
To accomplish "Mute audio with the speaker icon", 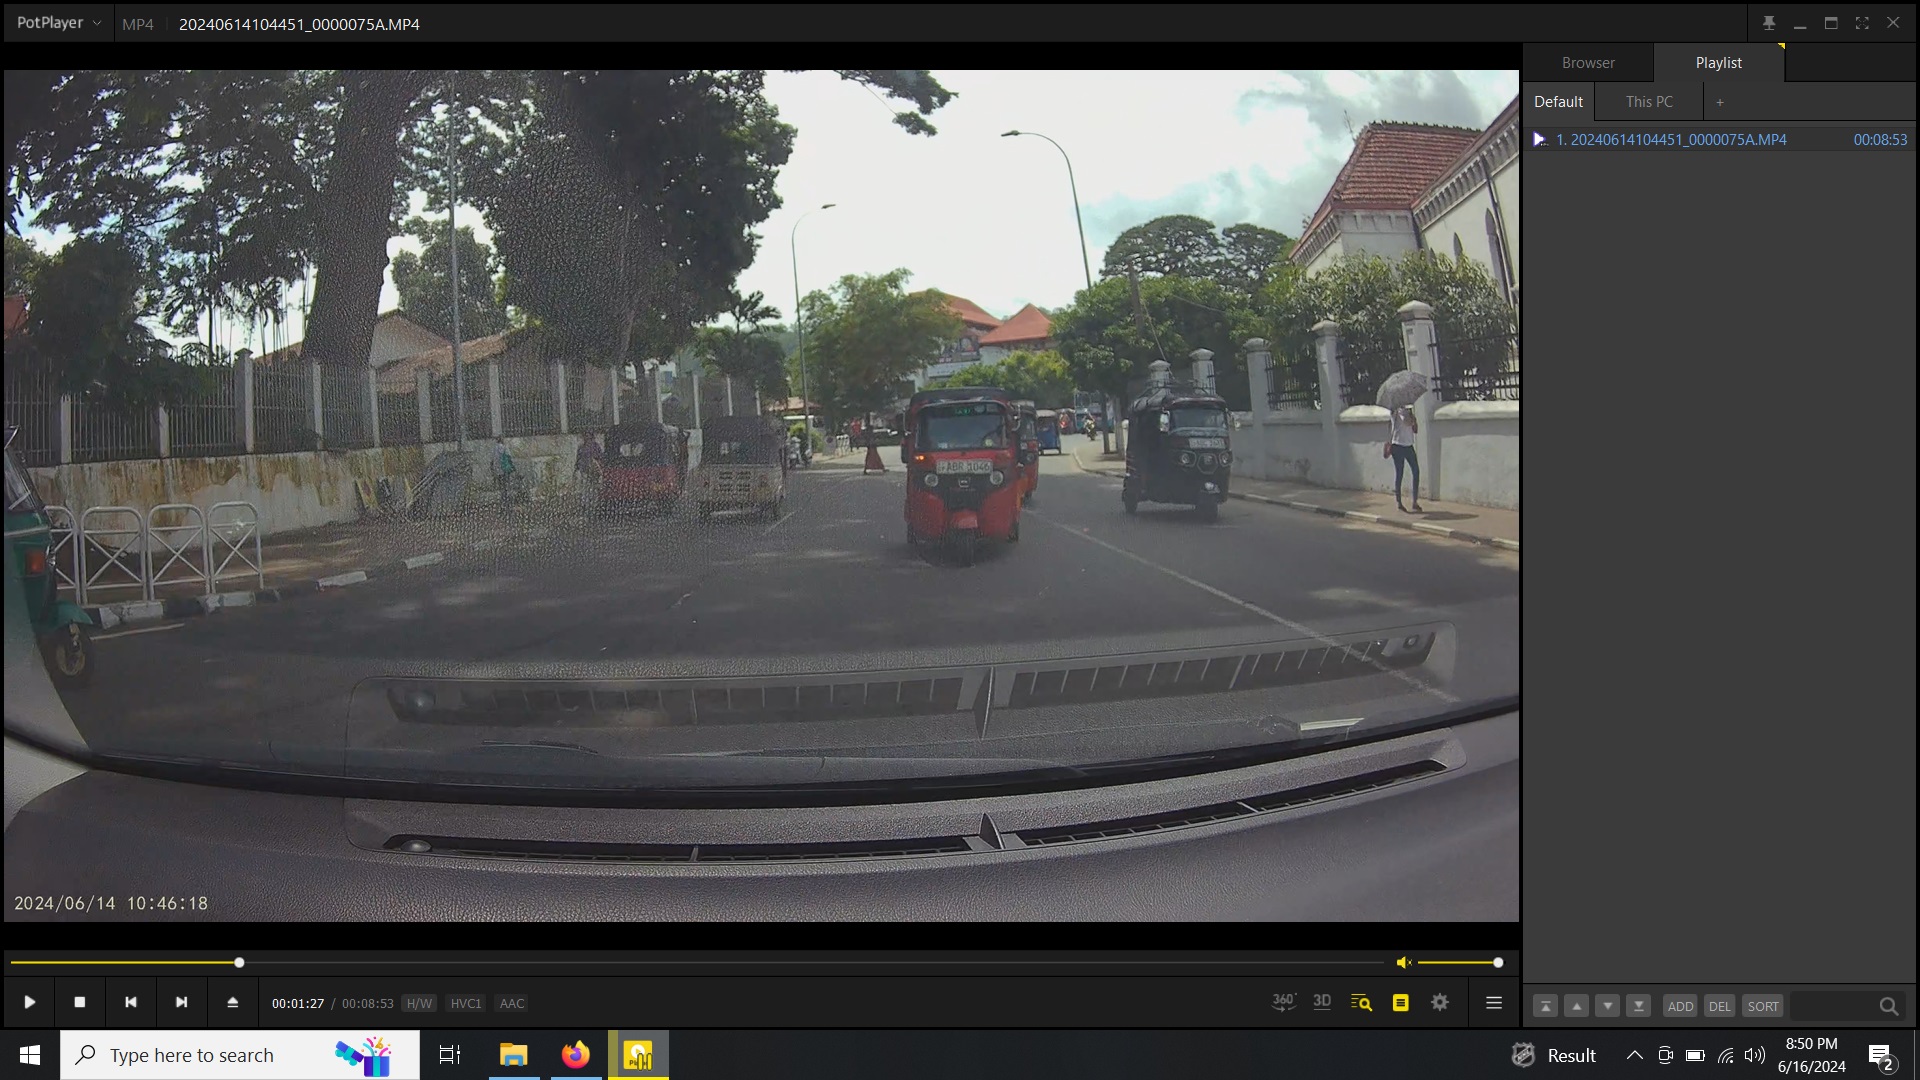I will pyautogui.click(x=1404, y=962).
